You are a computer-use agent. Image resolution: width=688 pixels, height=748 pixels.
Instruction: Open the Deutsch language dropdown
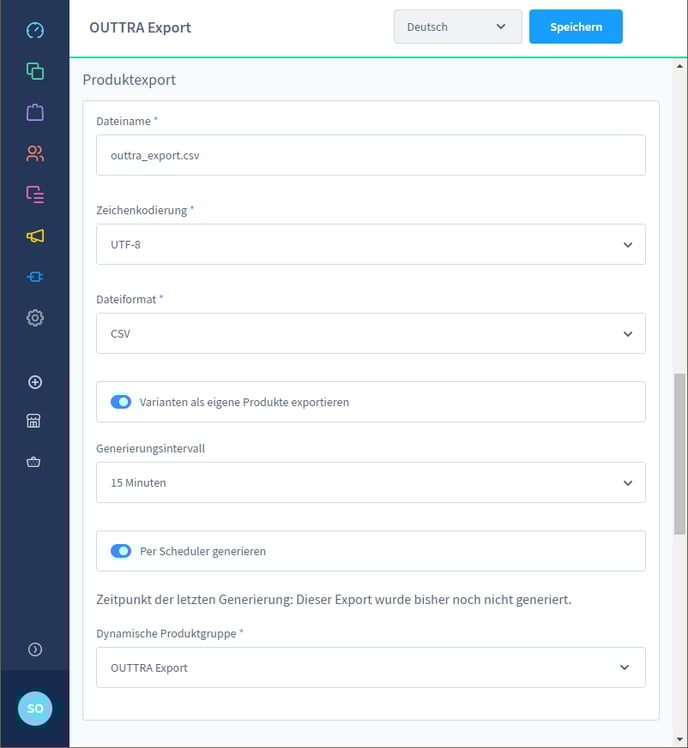coord(458,27)
